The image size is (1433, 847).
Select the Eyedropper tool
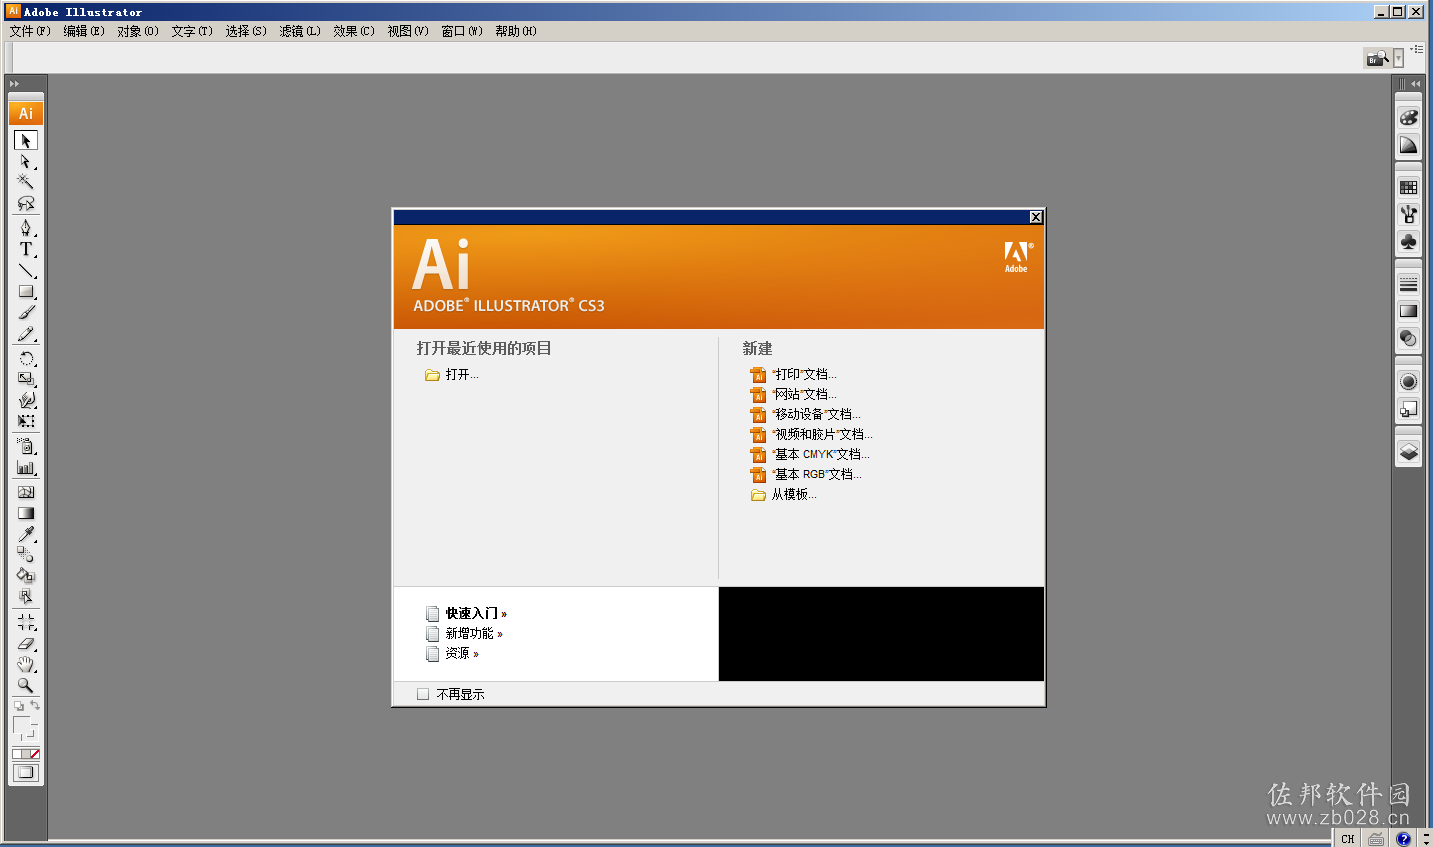[26, 534]
